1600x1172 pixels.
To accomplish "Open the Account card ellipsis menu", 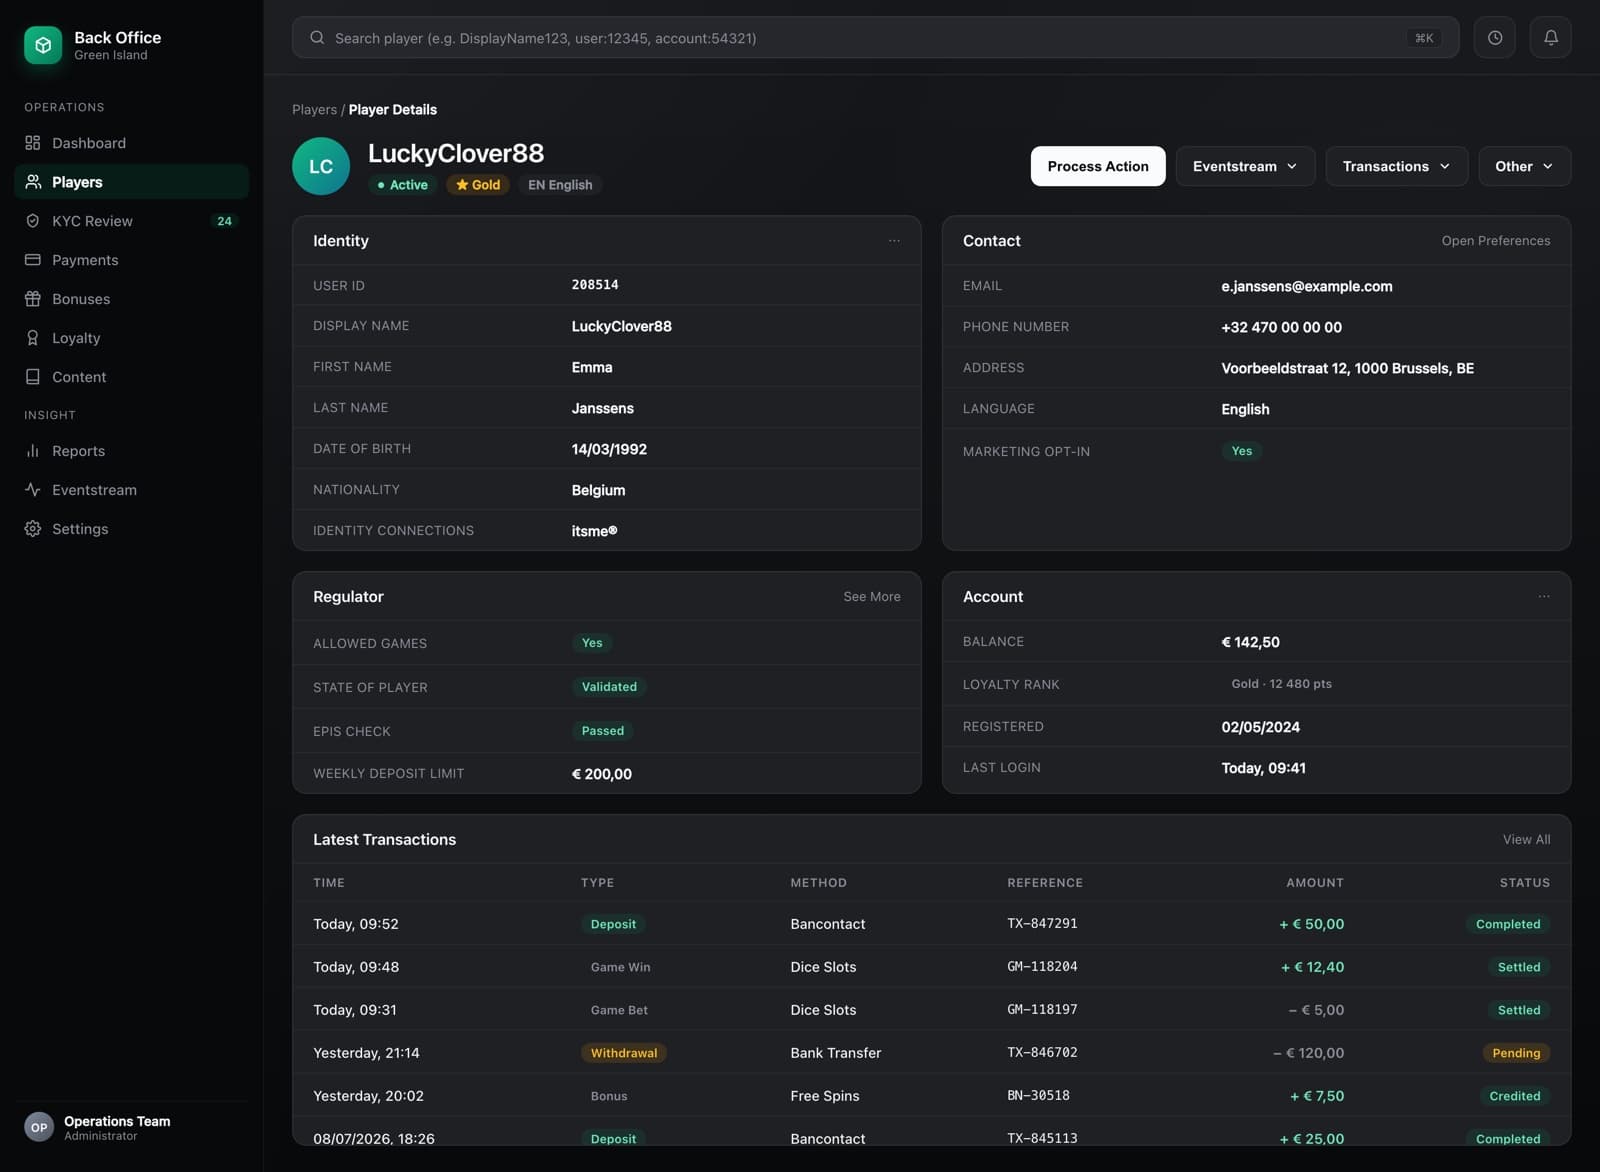I will tap(1544, 597).
